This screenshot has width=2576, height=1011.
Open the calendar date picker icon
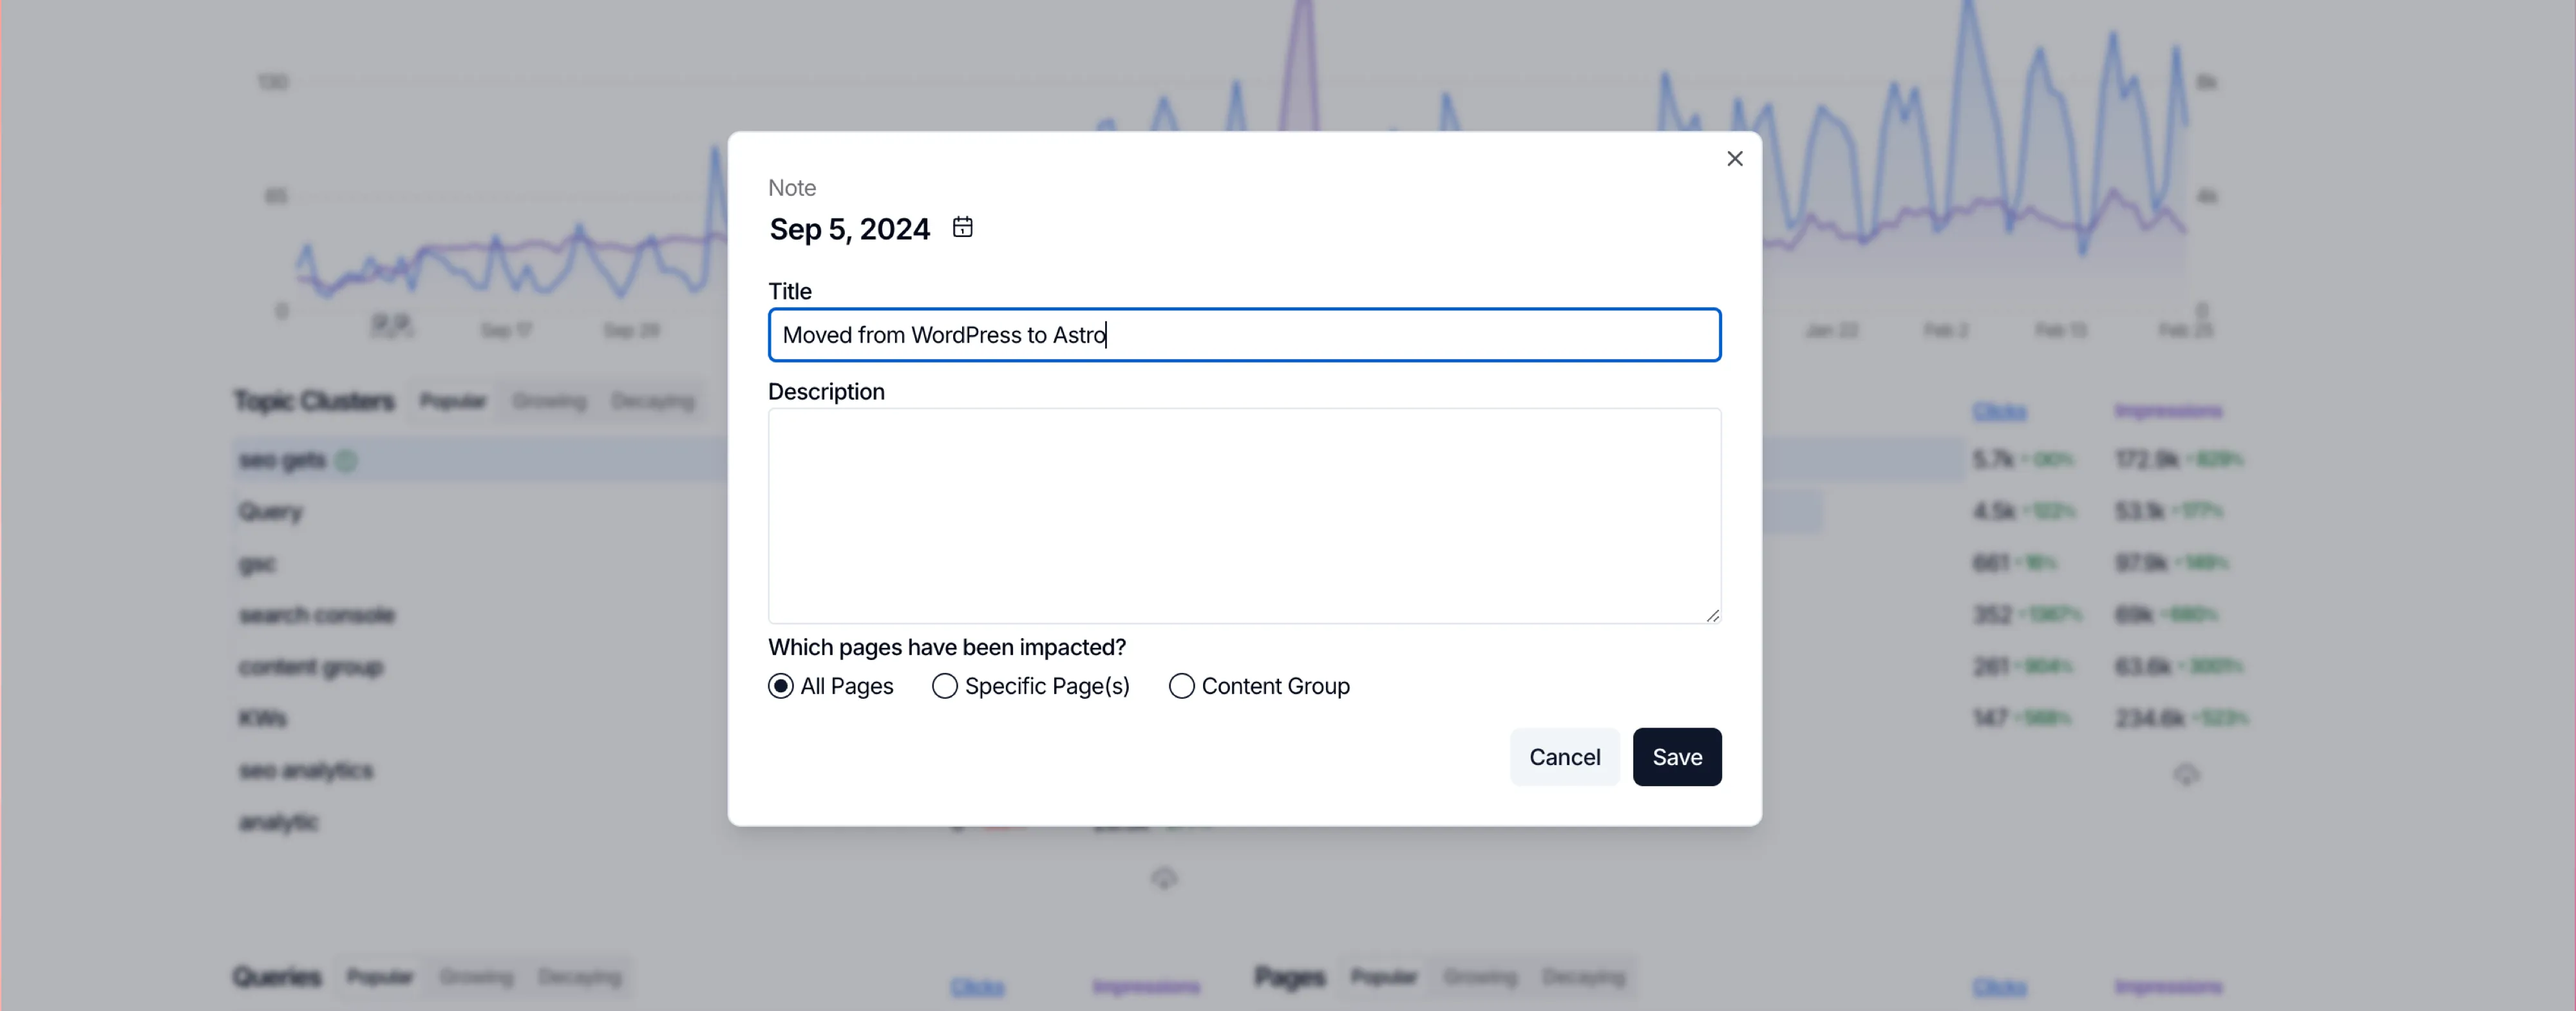[962, 228]
